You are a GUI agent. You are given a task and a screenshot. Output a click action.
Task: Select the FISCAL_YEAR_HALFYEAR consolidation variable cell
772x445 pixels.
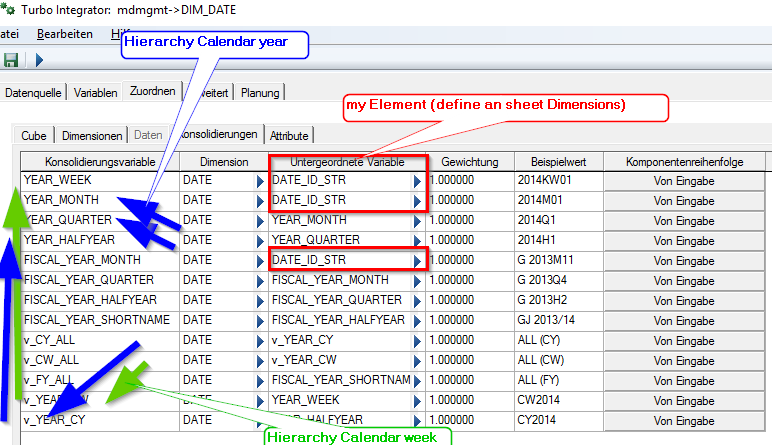pyautogui.click(x=98, y=300)
